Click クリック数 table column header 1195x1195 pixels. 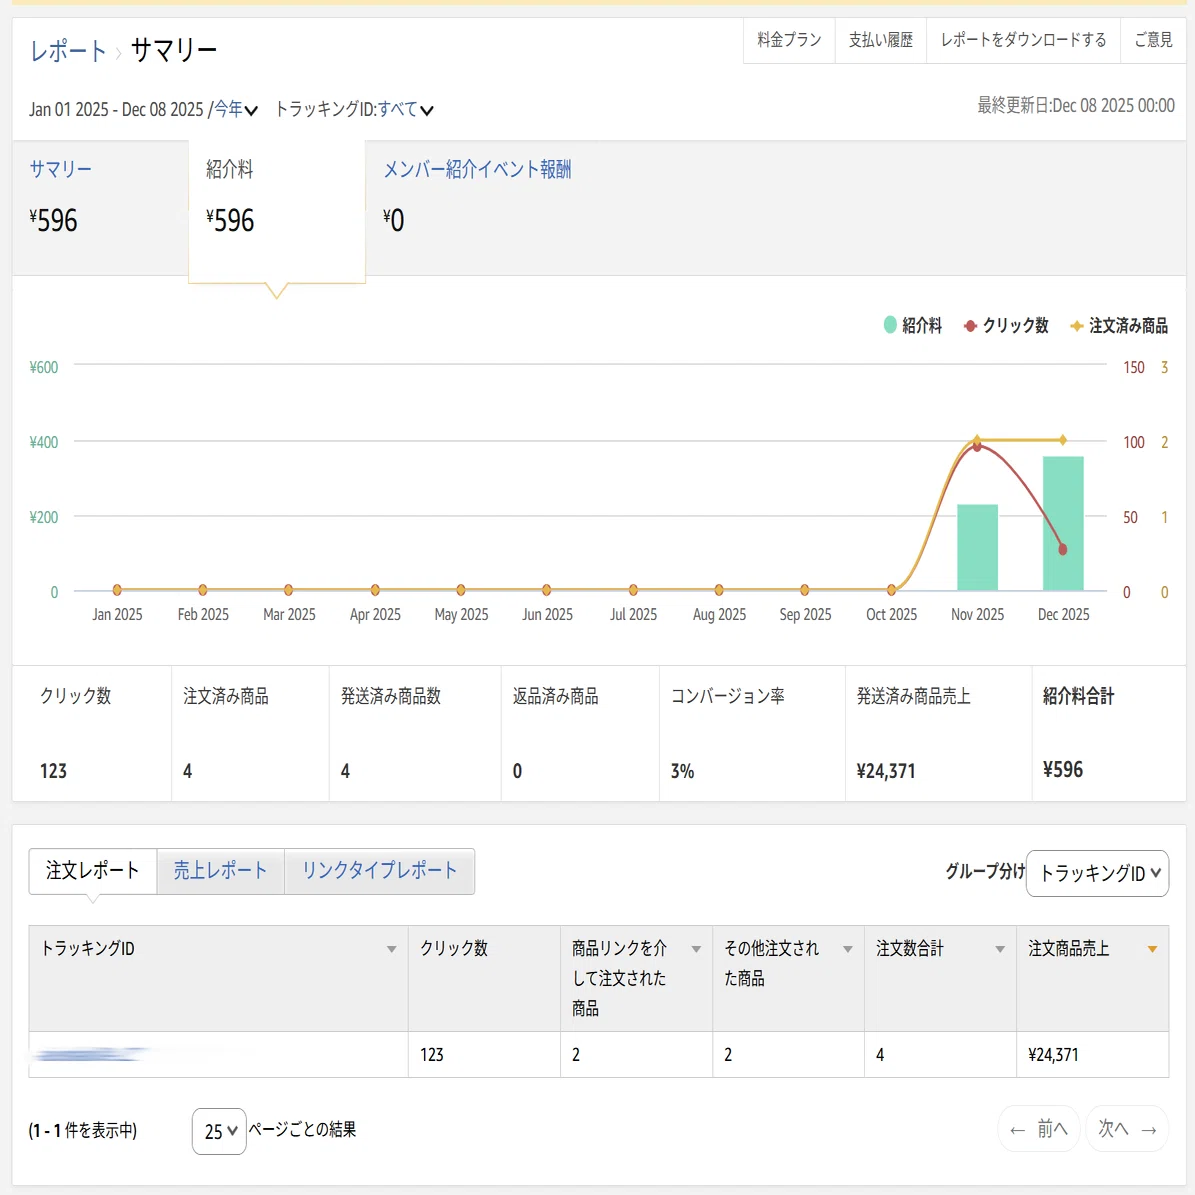[x=484, y=979]
